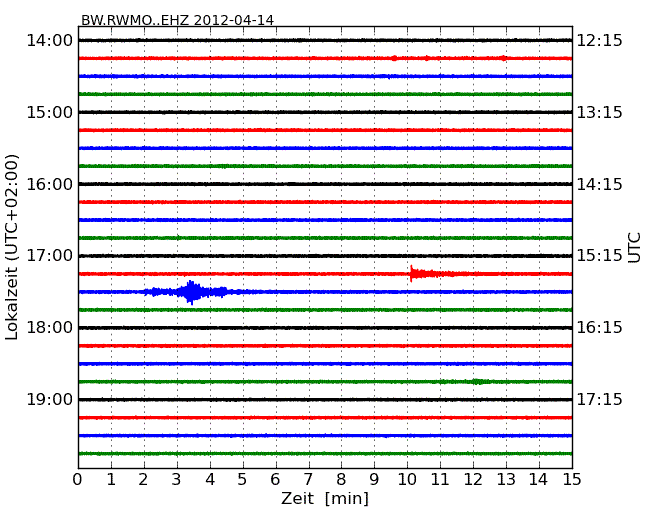Select the 16:00 local time label
This screenshot has height=520, width=650.
[49, 184]
